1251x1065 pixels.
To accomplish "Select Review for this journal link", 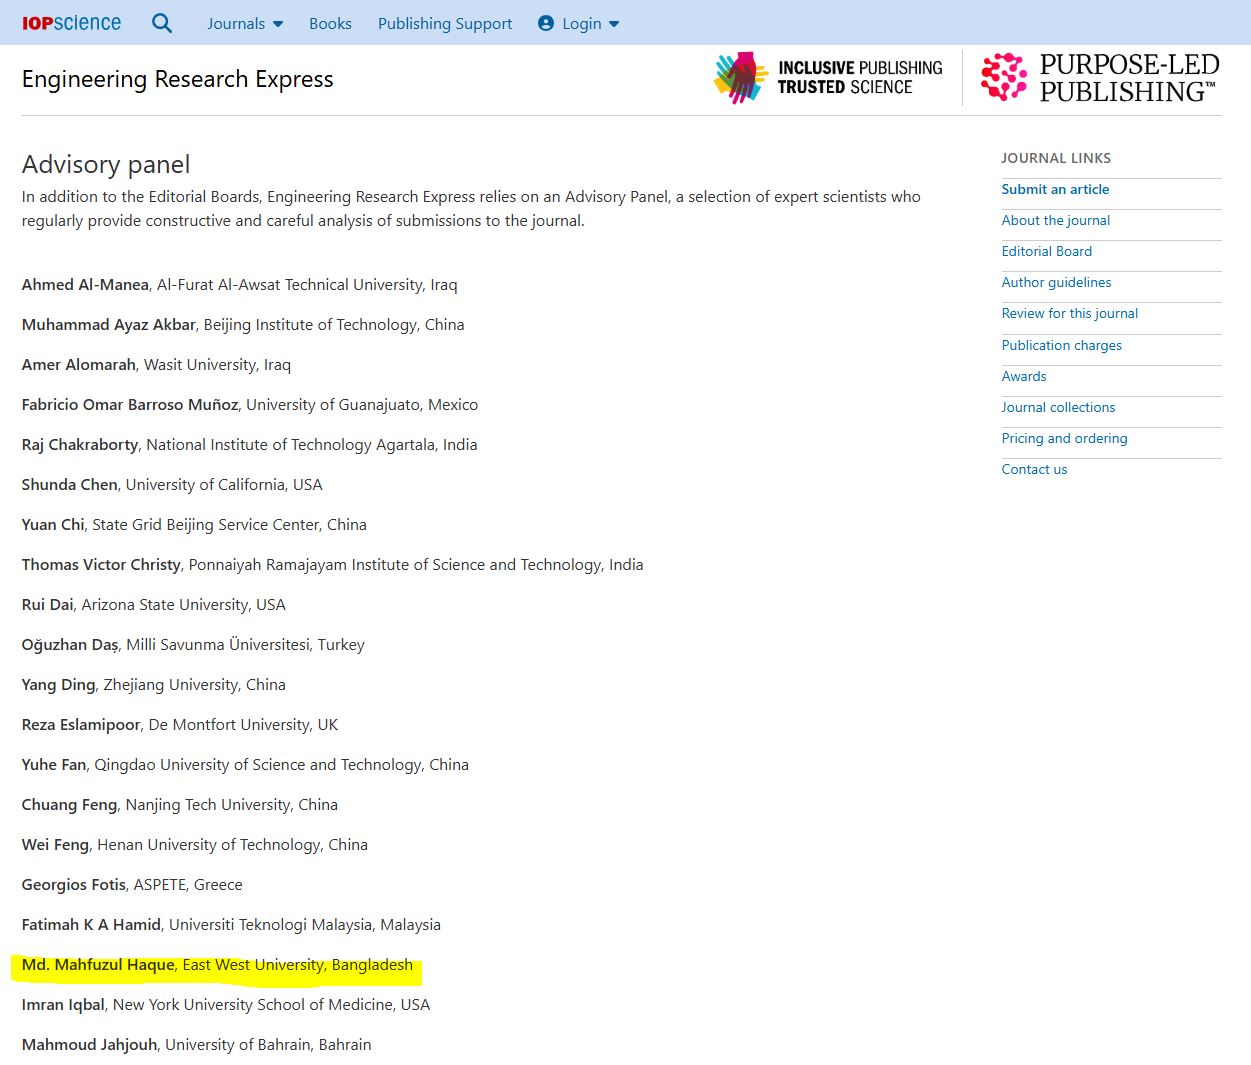I will pyautogui.click(x=1069, y=313).
